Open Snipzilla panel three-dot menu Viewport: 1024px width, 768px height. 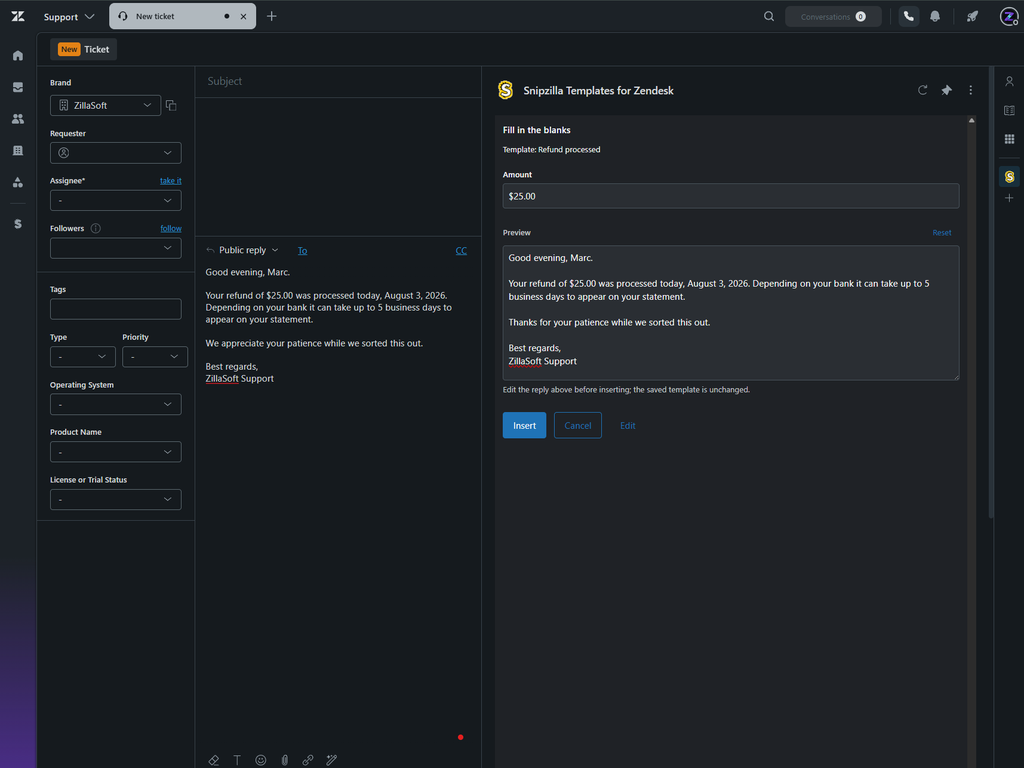pos(970,90)
